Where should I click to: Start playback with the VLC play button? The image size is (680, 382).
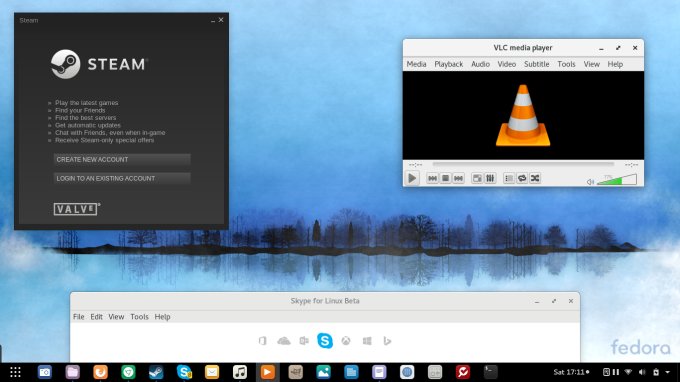412,178
